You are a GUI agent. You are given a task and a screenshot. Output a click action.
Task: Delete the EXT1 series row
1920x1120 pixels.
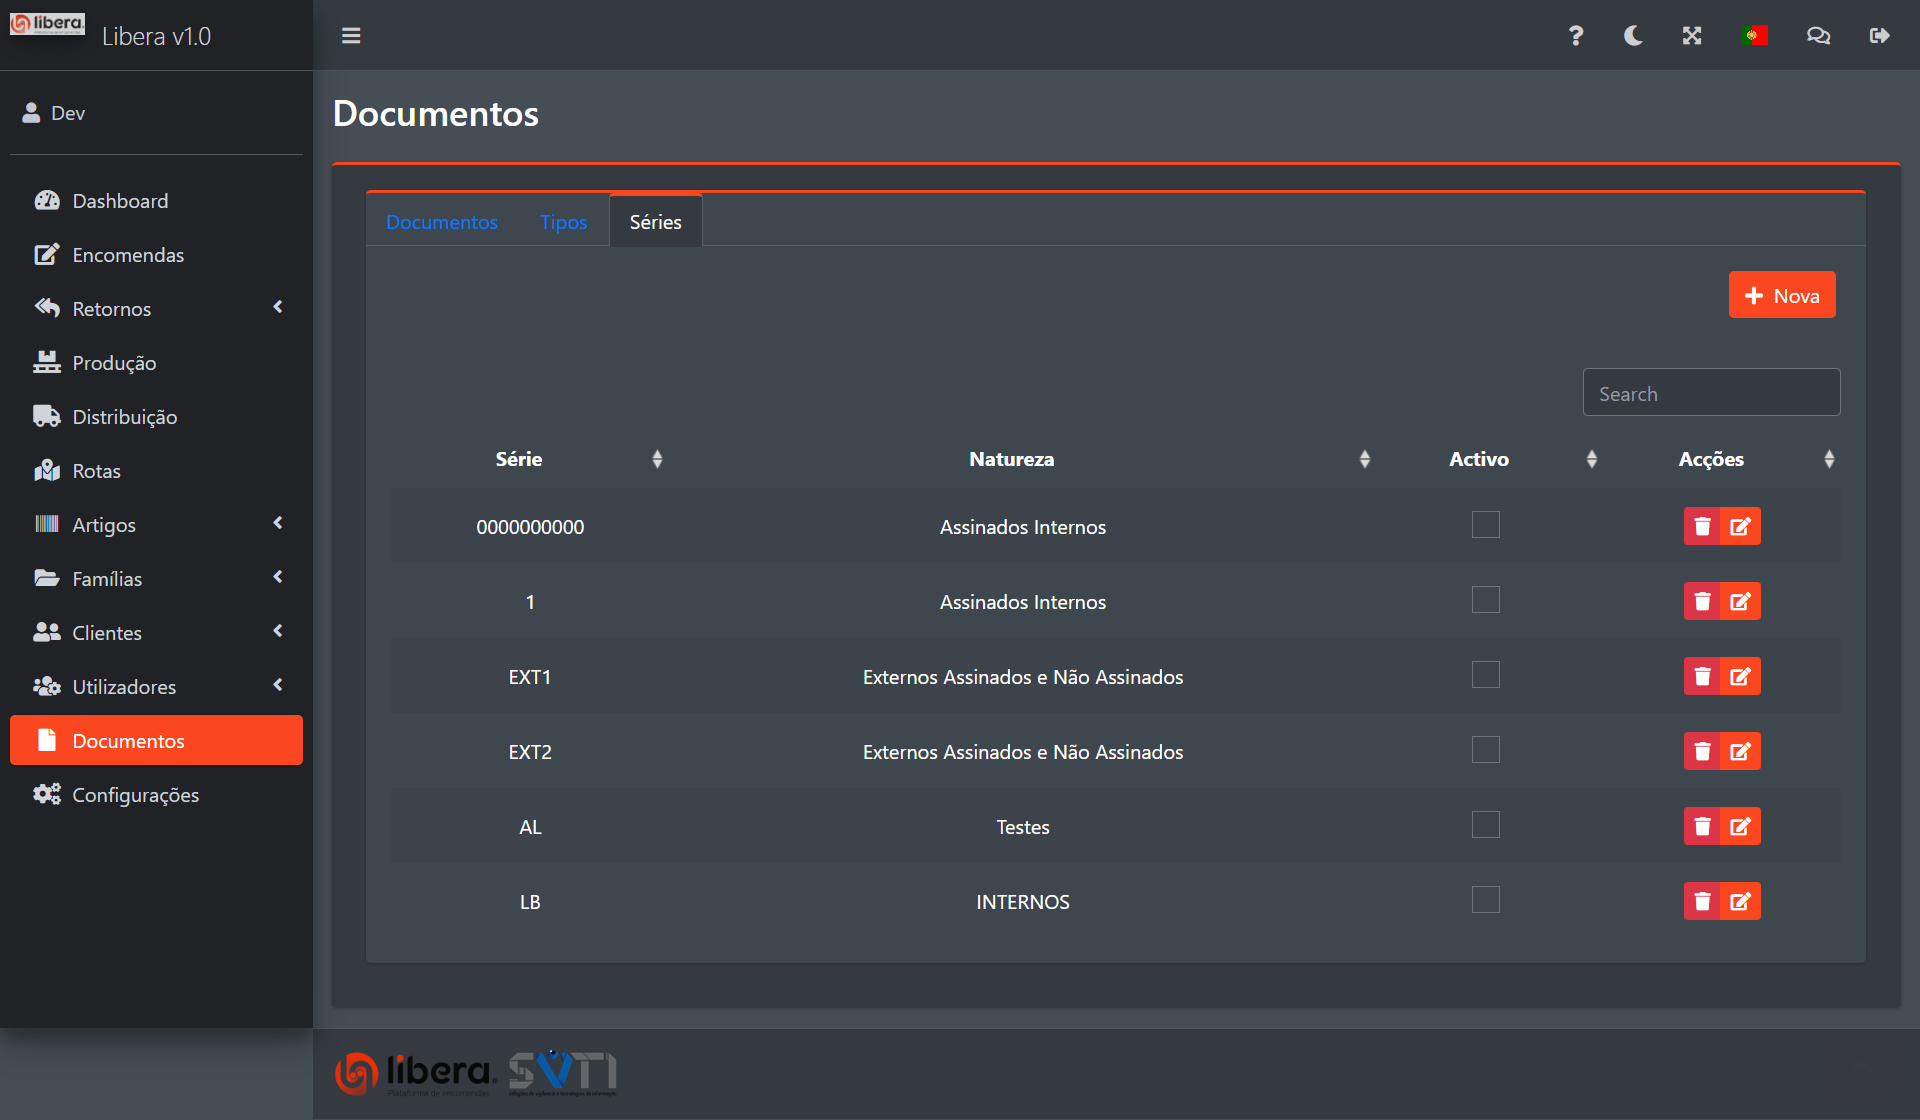pyautogui.click(x=1702, y=677)
